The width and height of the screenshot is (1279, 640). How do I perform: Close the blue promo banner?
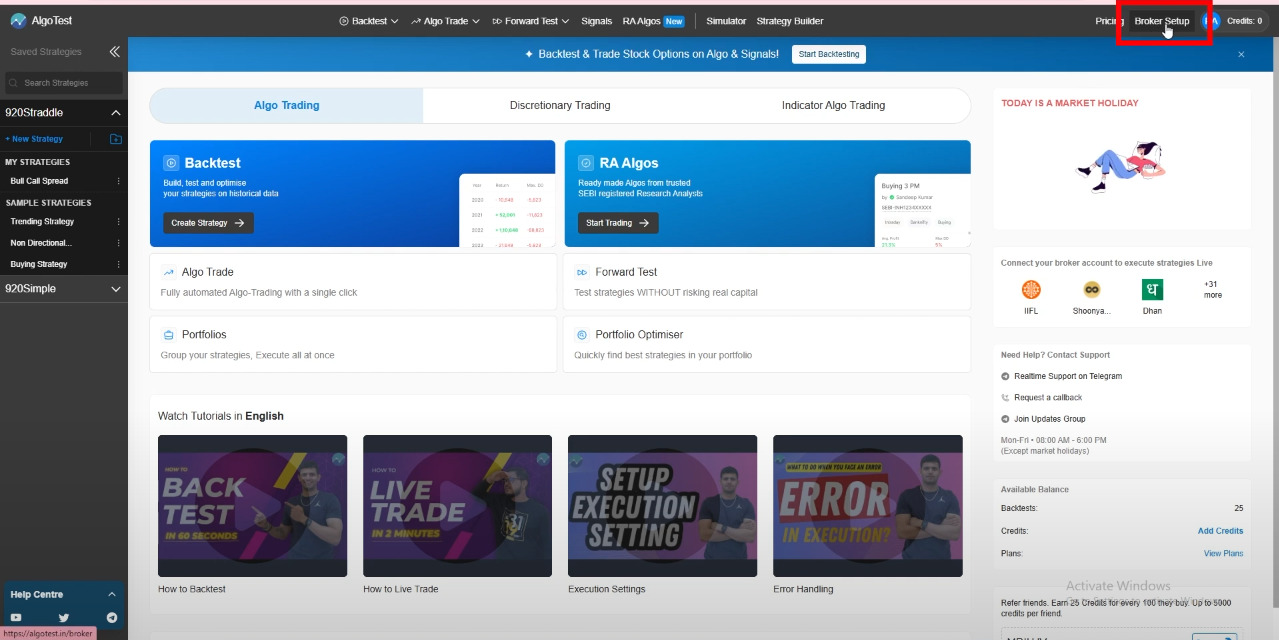click(1241, 54)
